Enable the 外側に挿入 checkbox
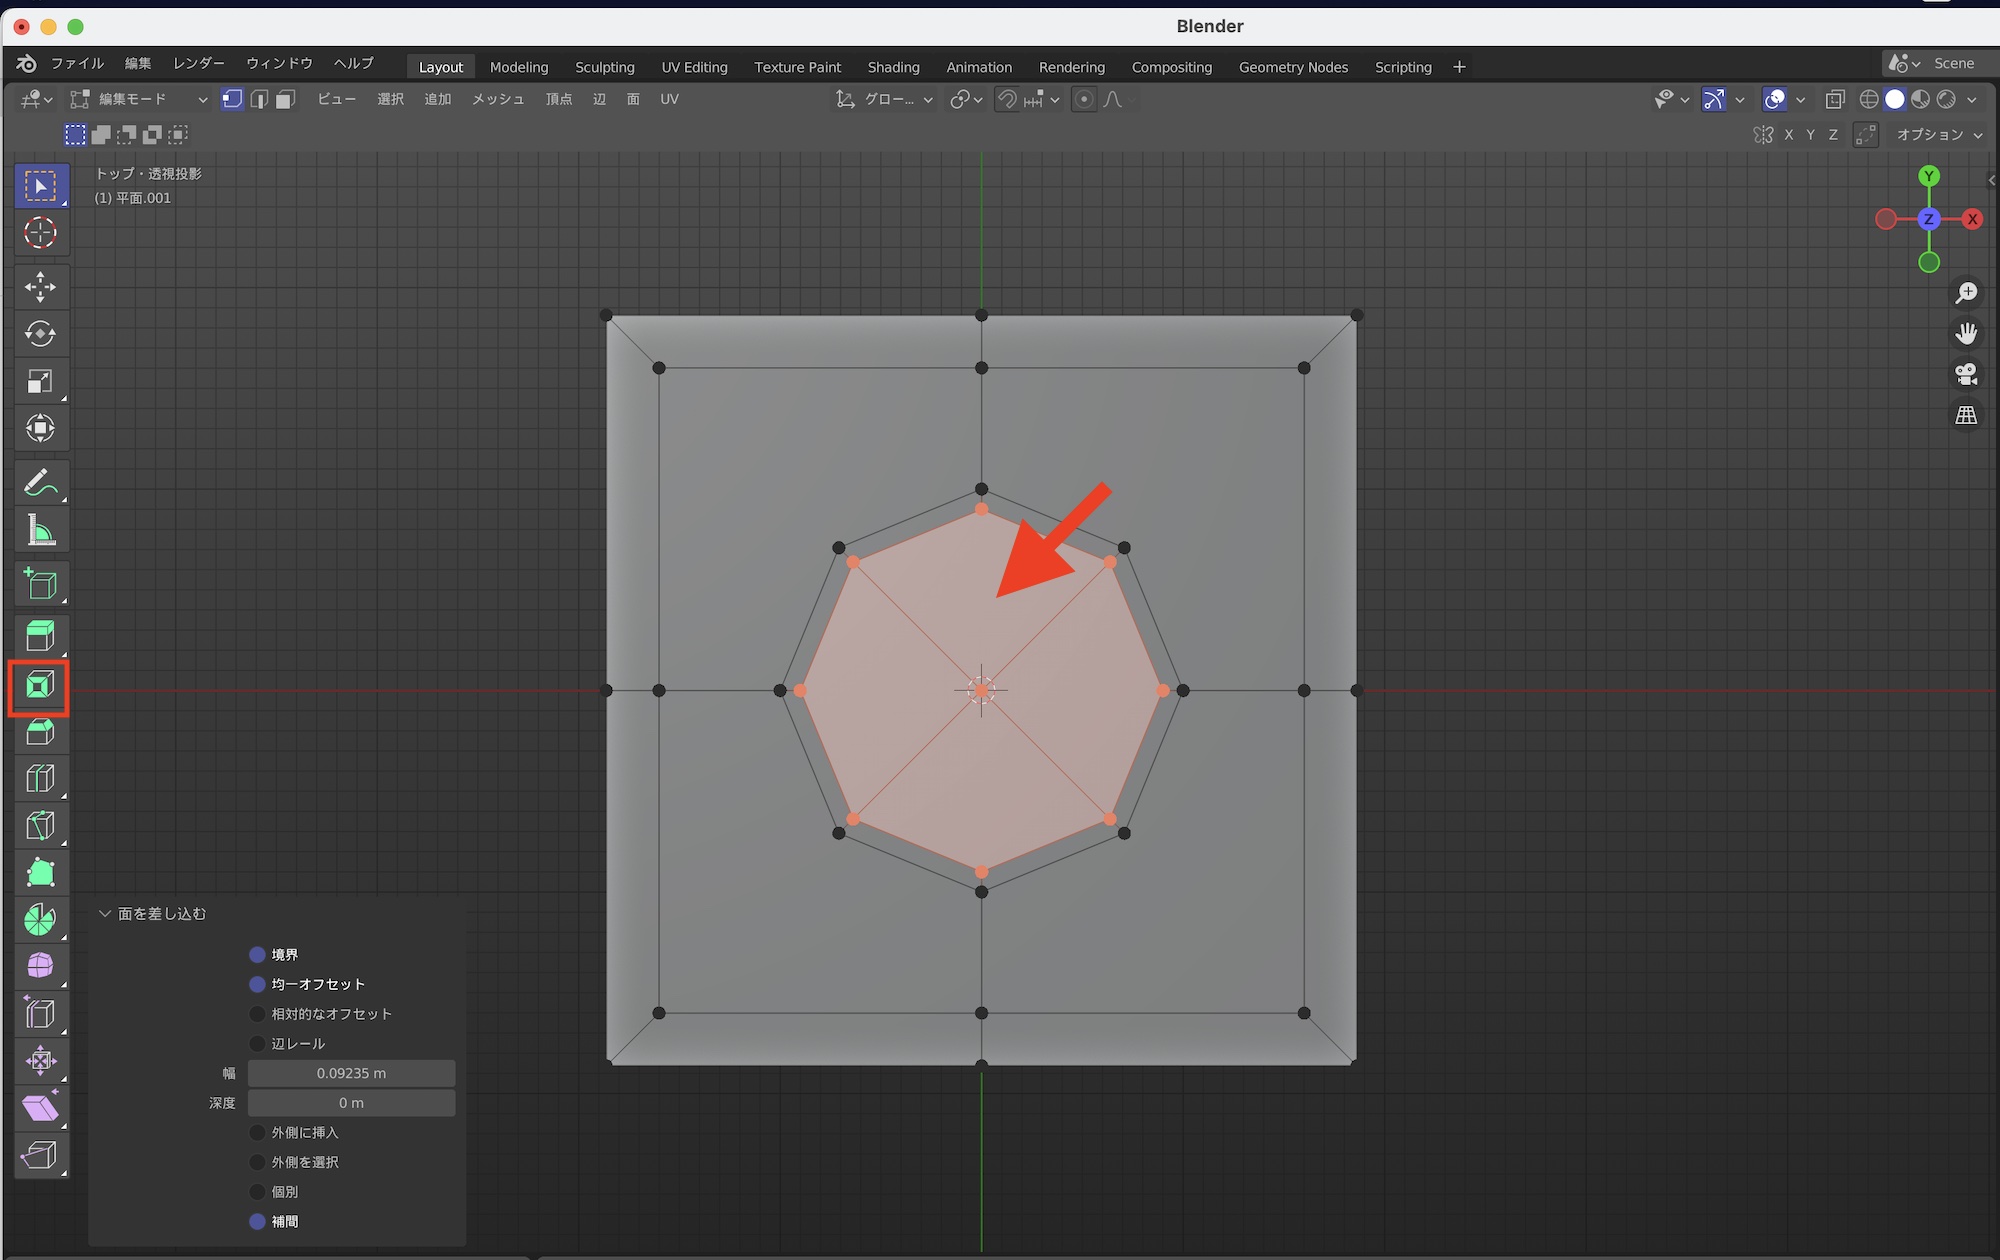This screenshot has height=1260, width=2000. click(257, 1133)
